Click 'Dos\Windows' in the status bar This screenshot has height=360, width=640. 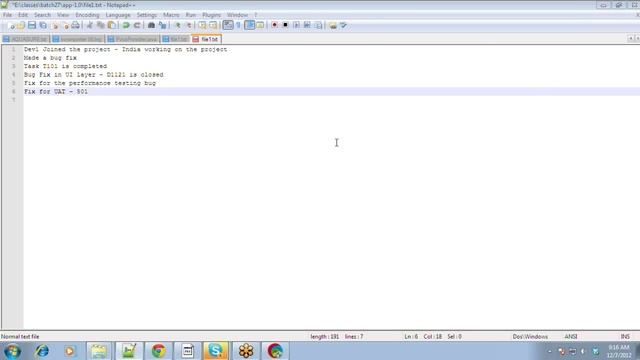[x=530, y=337]
